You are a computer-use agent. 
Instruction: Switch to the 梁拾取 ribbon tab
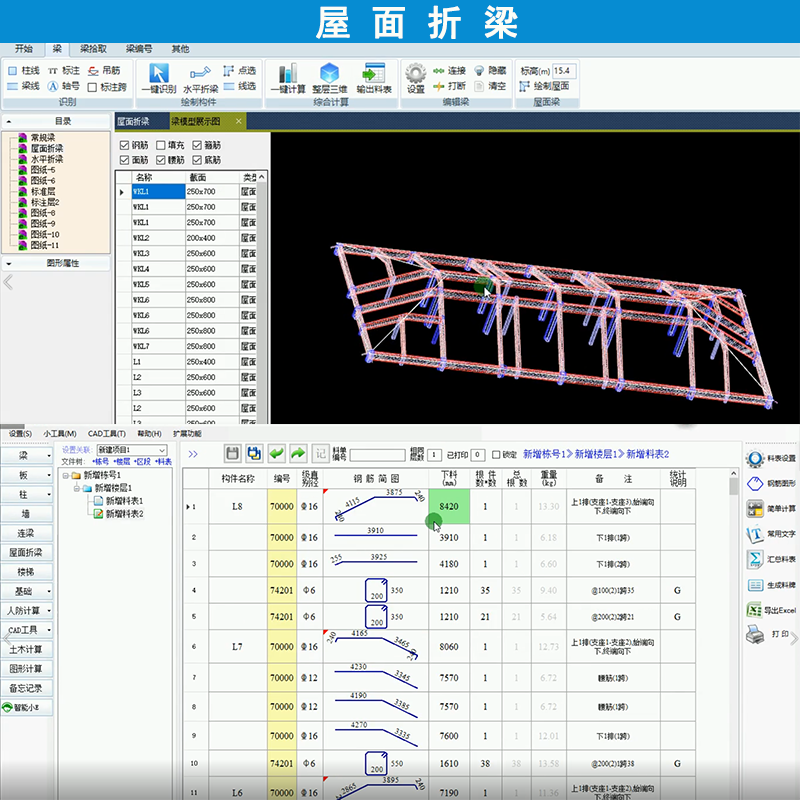point(93,49)
